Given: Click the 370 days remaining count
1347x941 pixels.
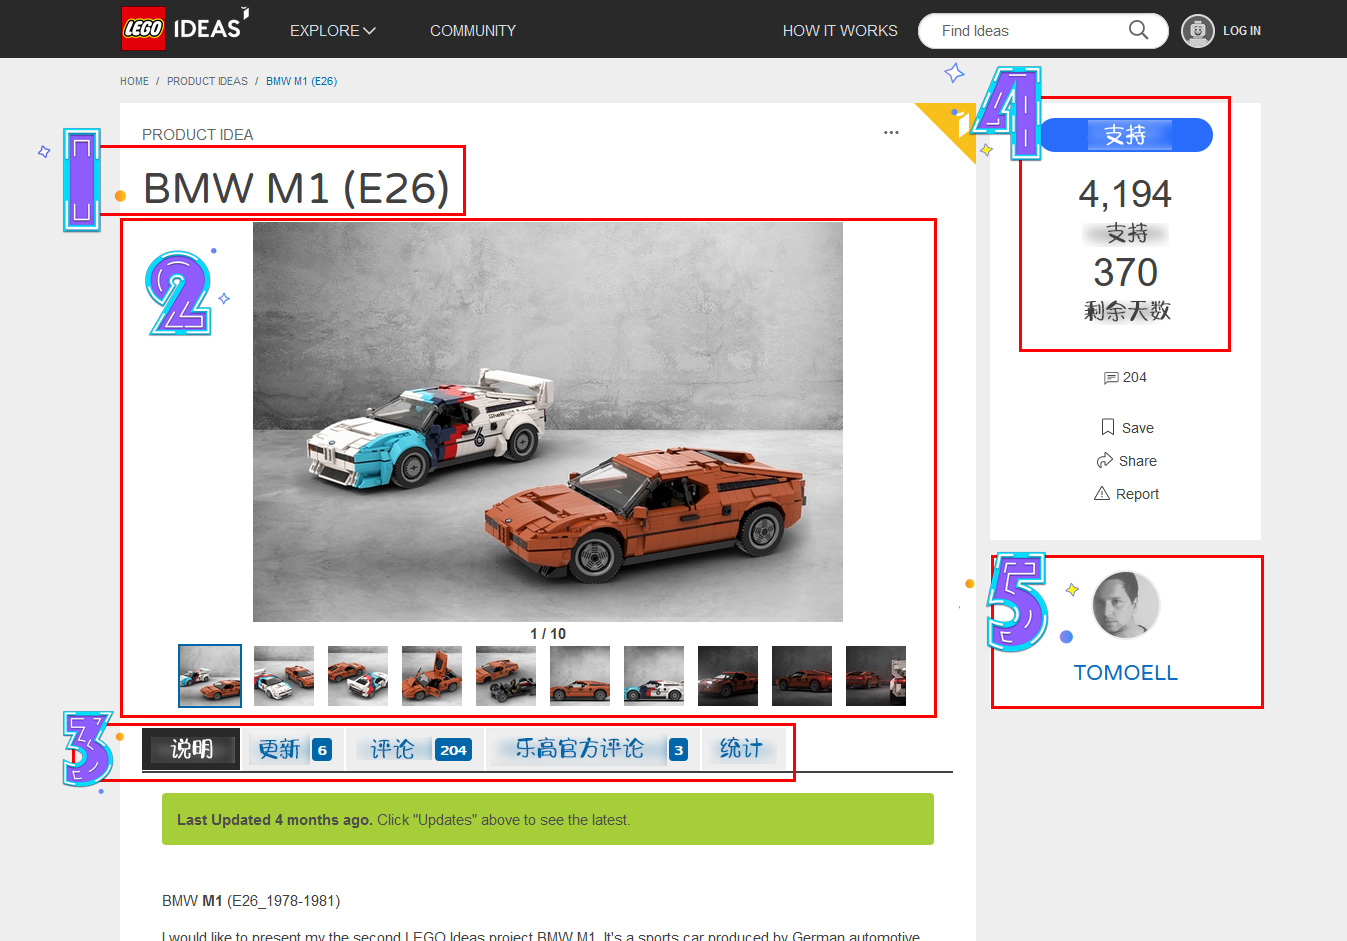Looking at the screenshot, I should (x=1125, y=272).
